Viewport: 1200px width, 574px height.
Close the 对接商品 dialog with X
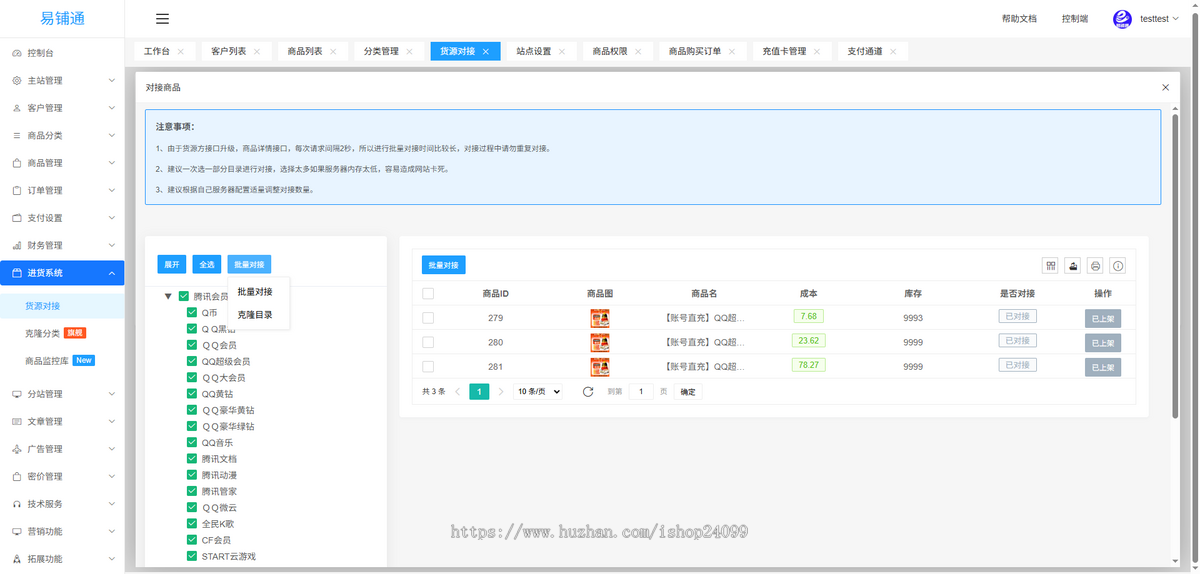(x=1165, y=87)
